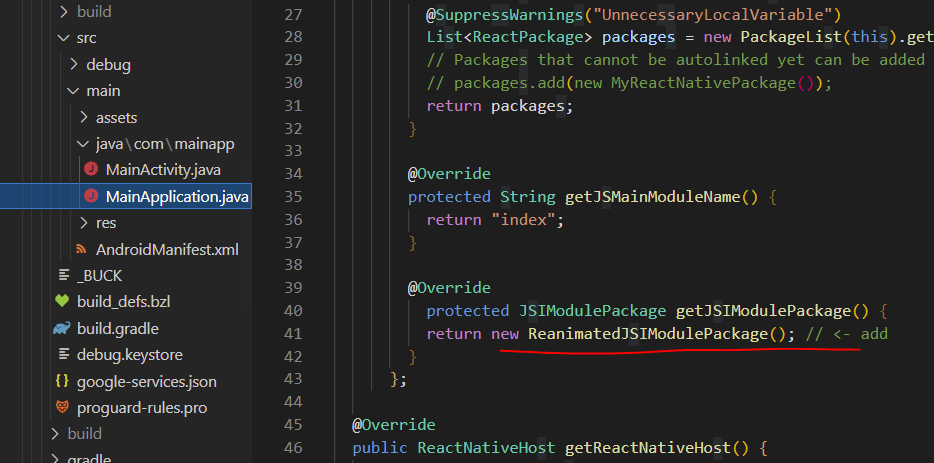Click the PackageList class name

[x=792, y=37]
